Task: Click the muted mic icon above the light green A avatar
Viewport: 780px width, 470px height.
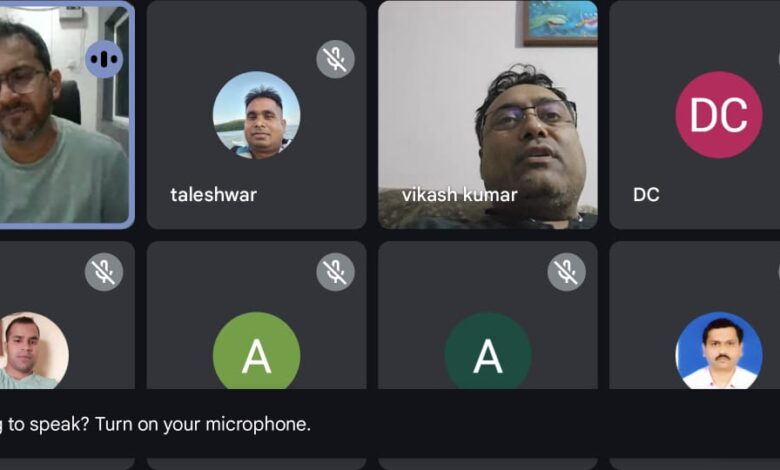Action: pos(335,272)
